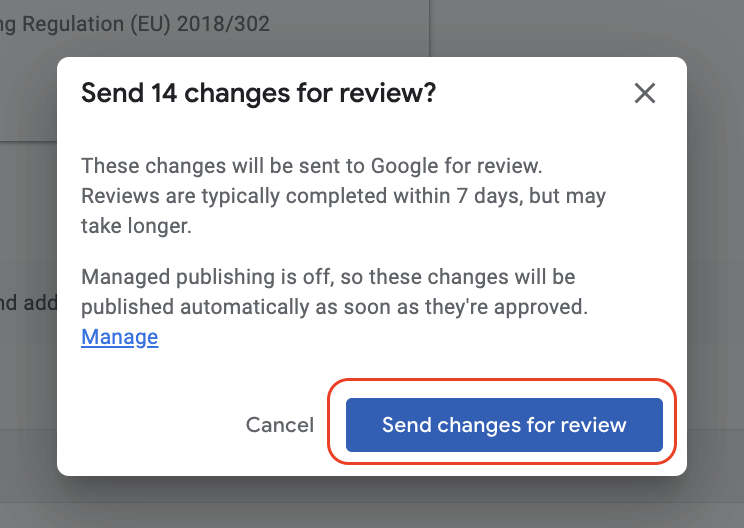The width and height of the screenshot is (744, 528).
Task: Click the 'published automatically as soon as they're approved' line
Action: (335, 307)
